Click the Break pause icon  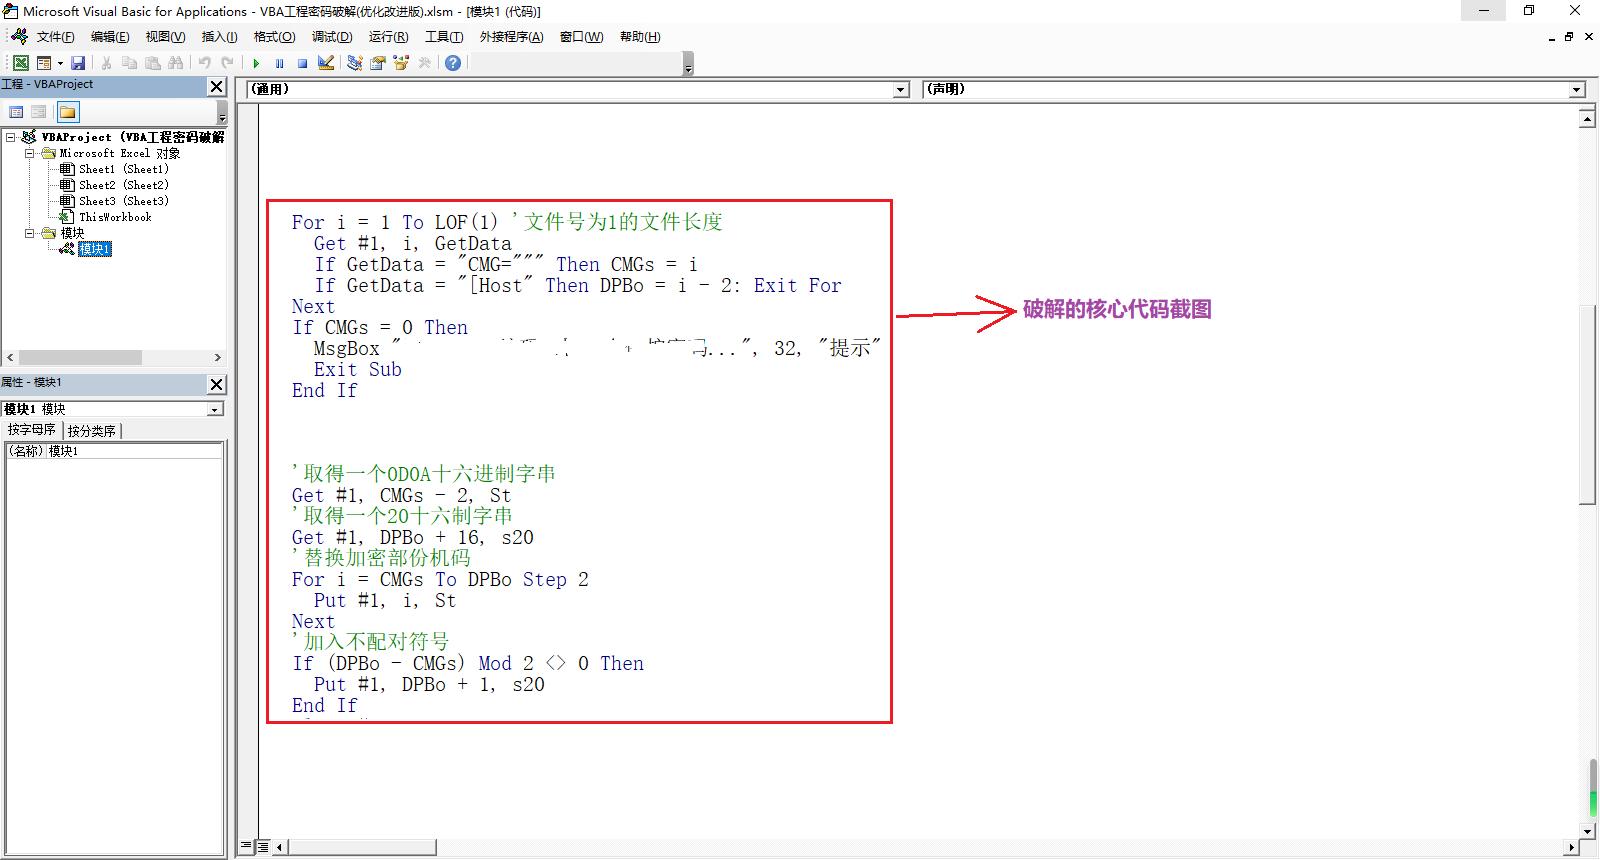click(x=280, y=63)
